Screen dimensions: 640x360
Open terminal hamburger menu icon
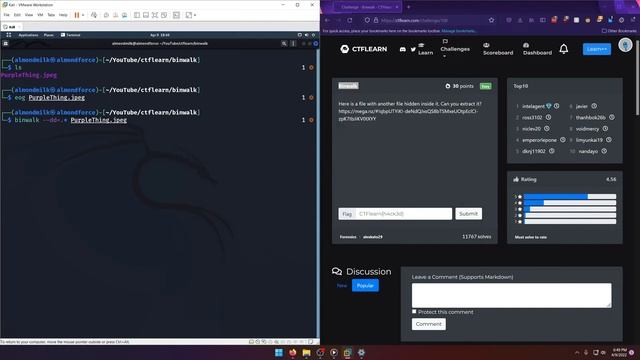point(293,43)
